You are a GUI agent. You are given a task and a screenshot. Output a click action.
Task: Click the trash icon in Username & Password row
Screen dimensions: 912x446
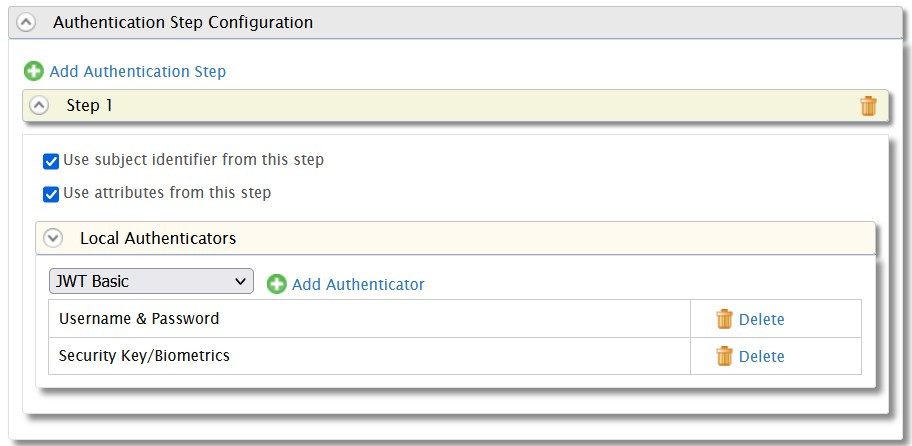724,319
